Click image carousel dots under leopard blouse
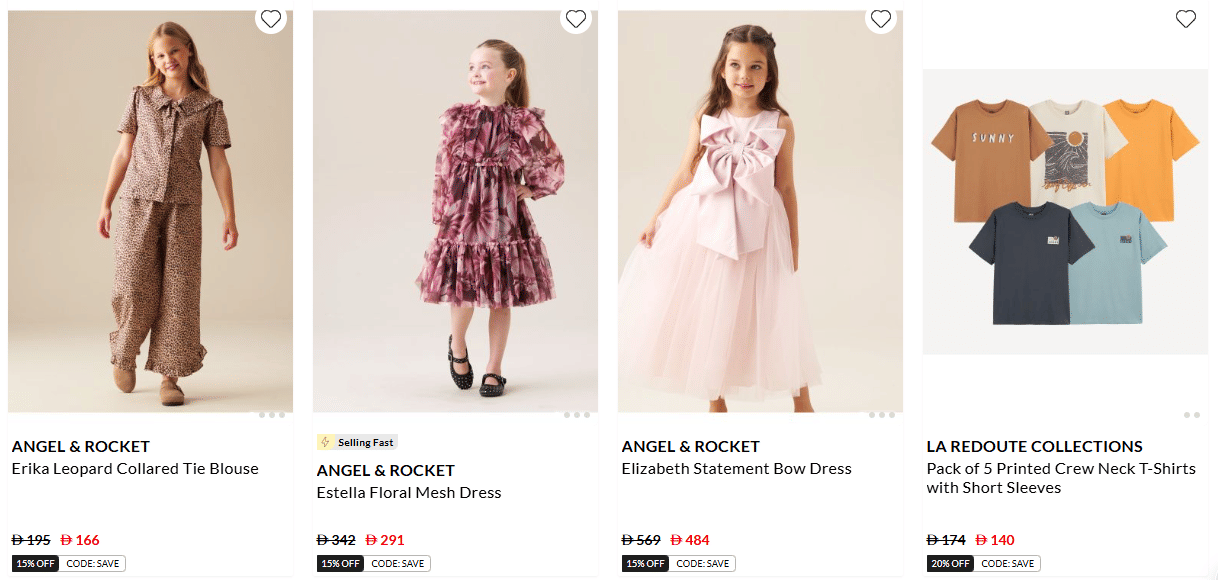 tap(271, 415)
